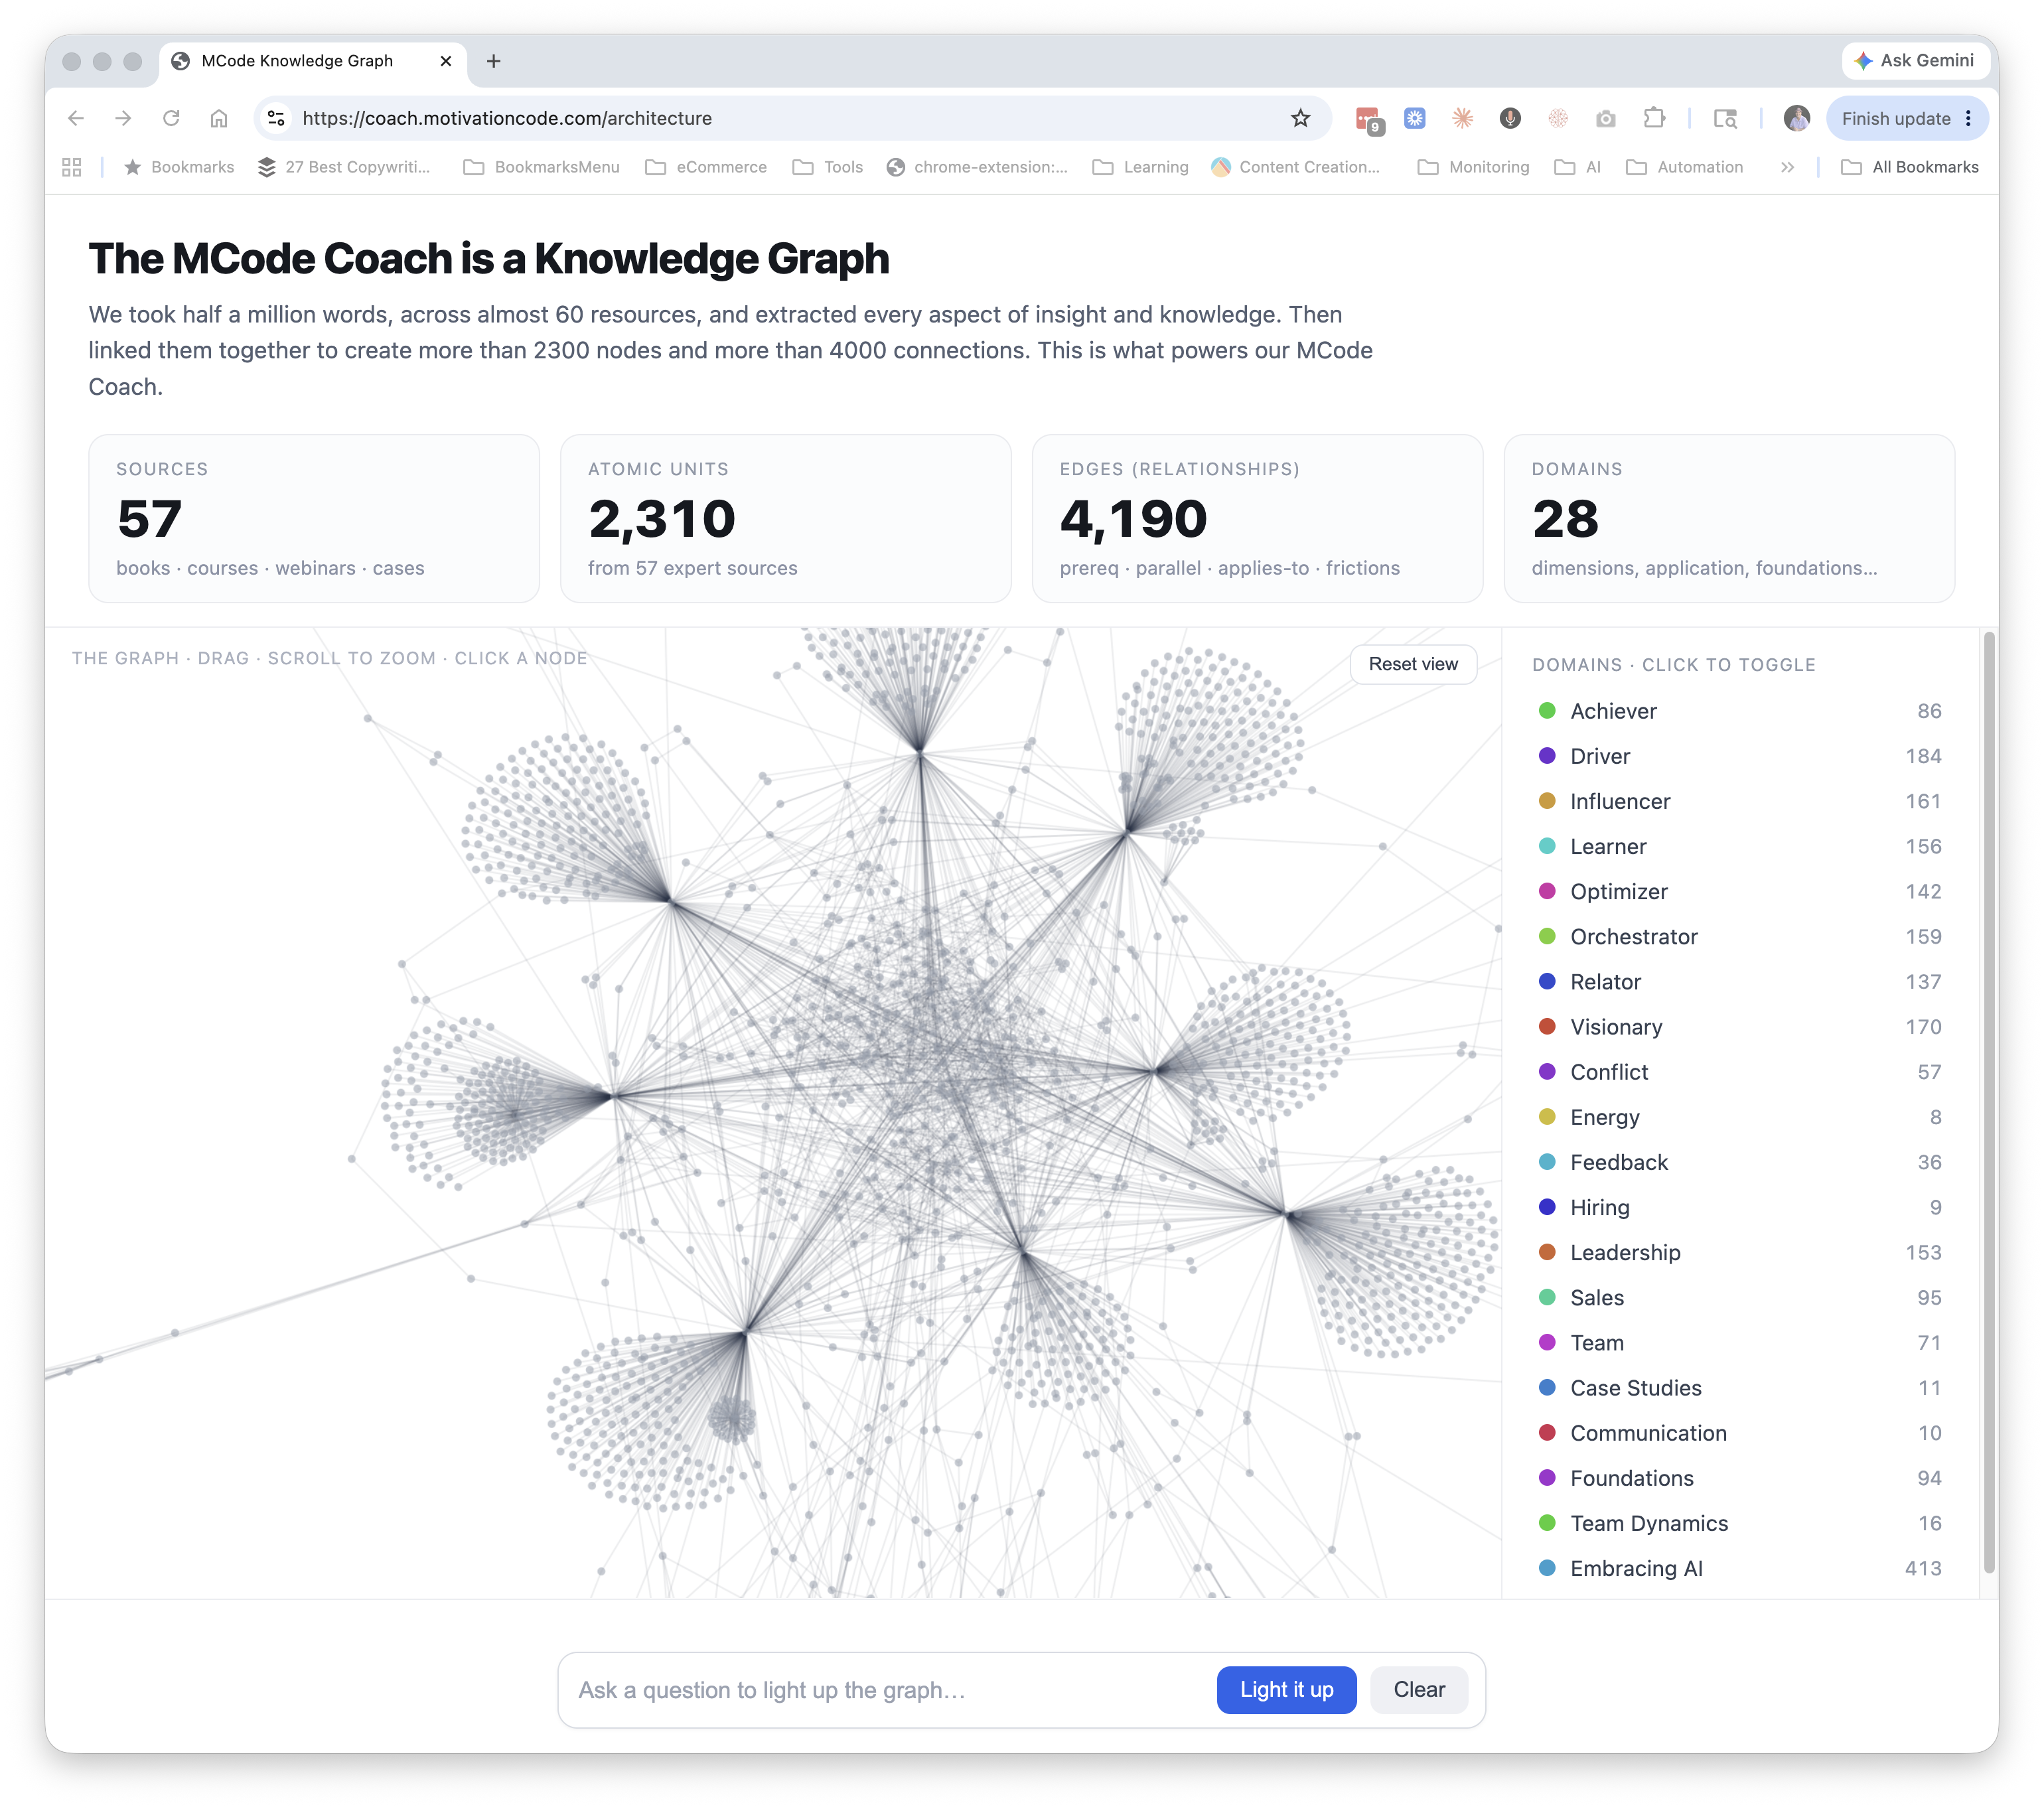The image size is (2044, 1809).
Task: Expand the BookmarksMenu folder
Action: point(541,167)
